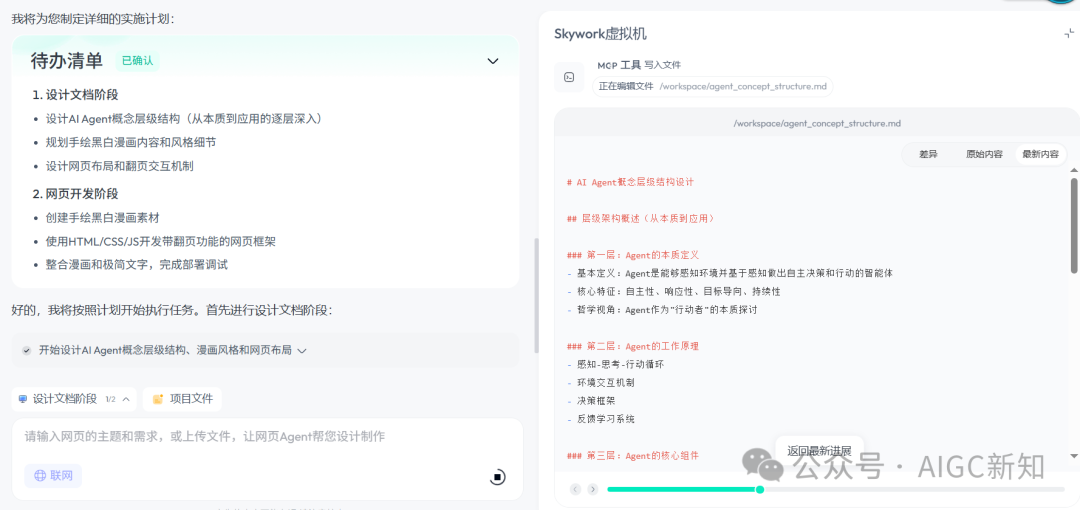
Task: Click the item 规划手绘黑白漫画内容和风格细节
Action: click(x=131, y=142)
